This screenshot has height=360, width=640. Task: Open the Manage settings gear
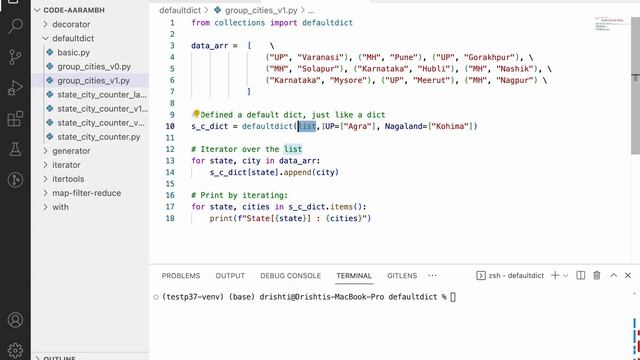15,350
